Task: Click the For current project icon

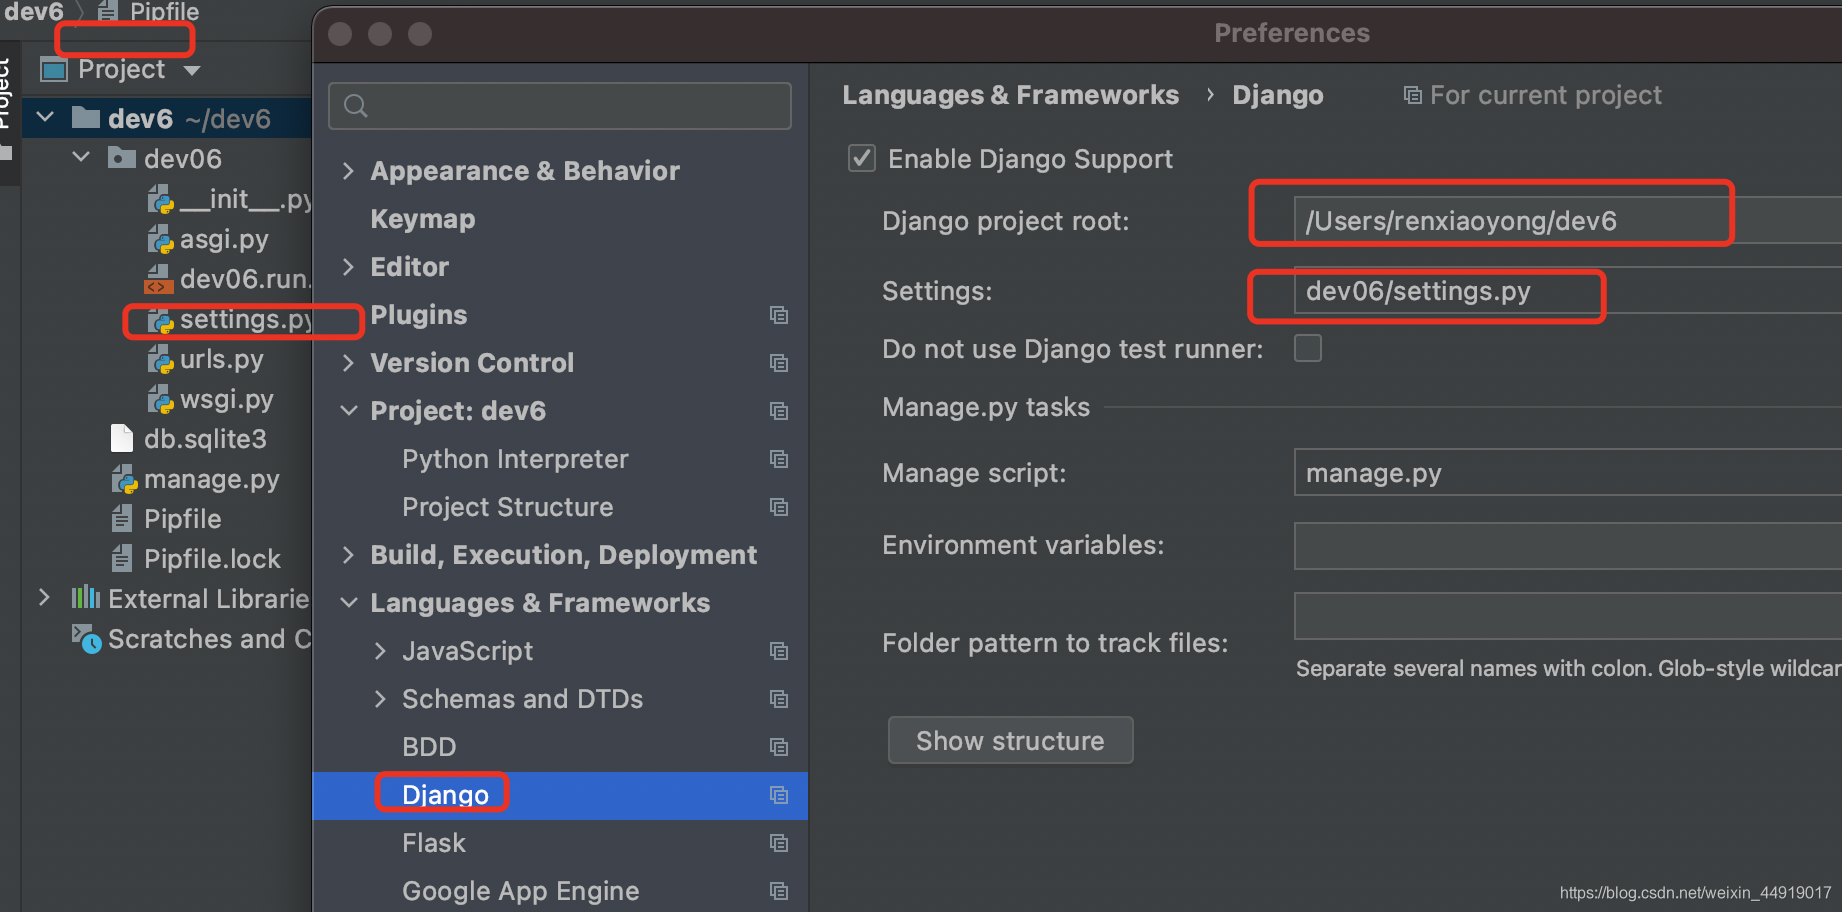Action: (1412, 95)
